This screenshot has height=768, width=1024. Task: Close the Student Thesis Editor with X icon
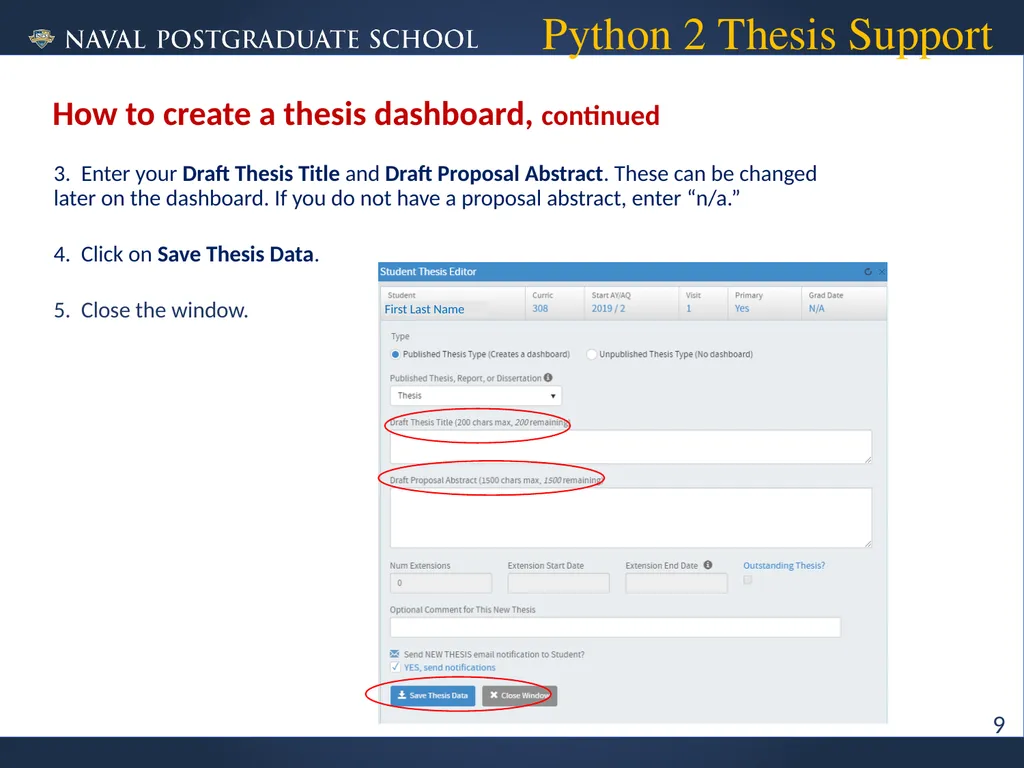pos(882,272)
